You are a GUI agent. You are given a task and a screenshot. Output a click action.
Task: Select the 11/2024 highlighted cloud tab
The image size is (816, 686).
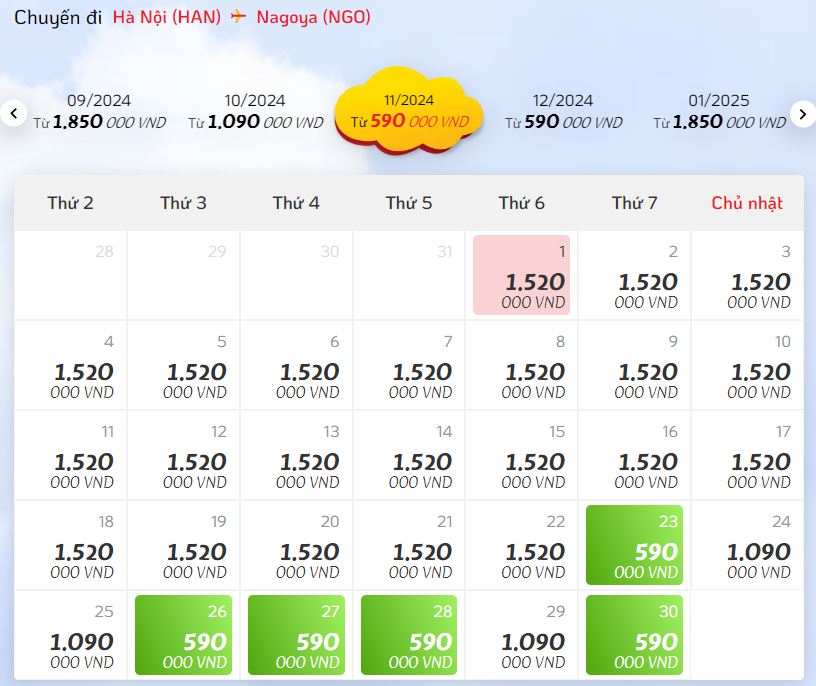pos(410,111)
